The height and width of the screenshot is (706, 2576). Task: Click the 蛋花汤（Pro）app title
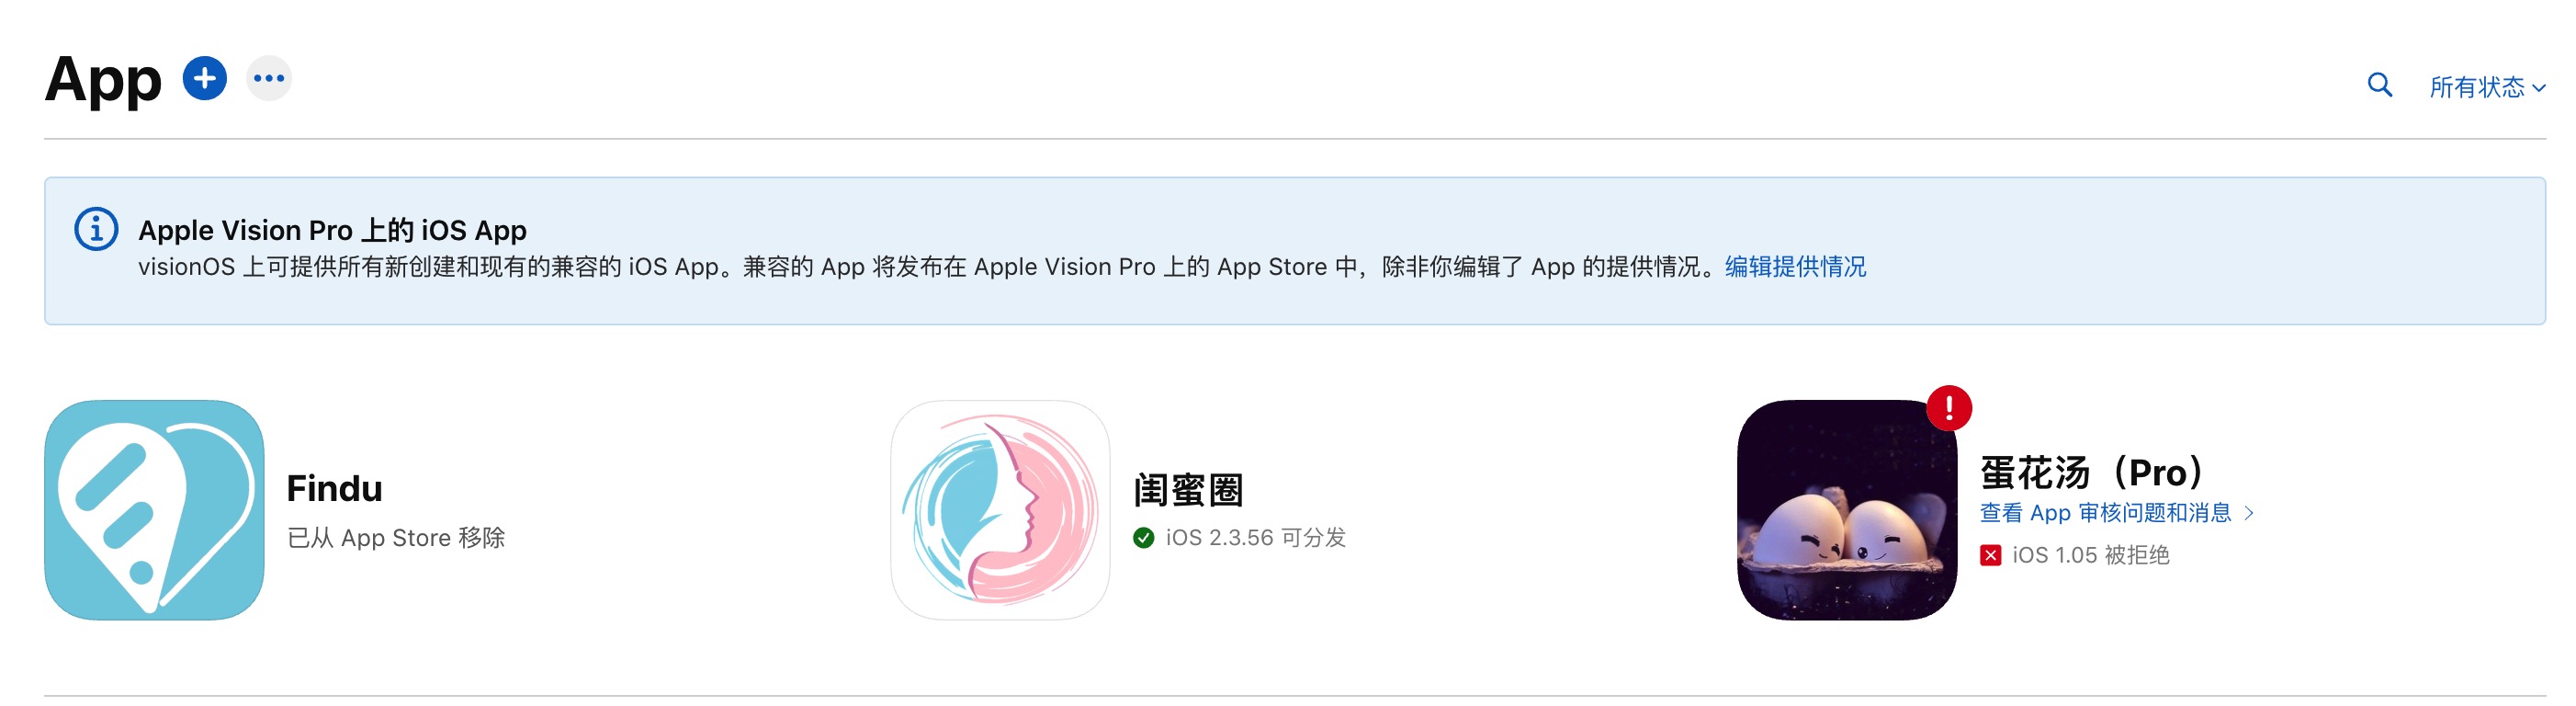2091,472
